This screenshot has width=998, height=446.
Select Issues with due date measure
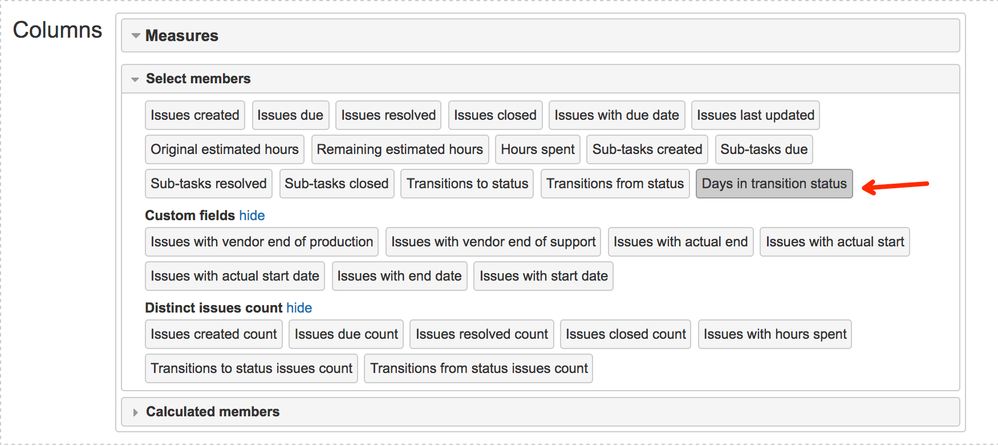[x=617, y=115]
